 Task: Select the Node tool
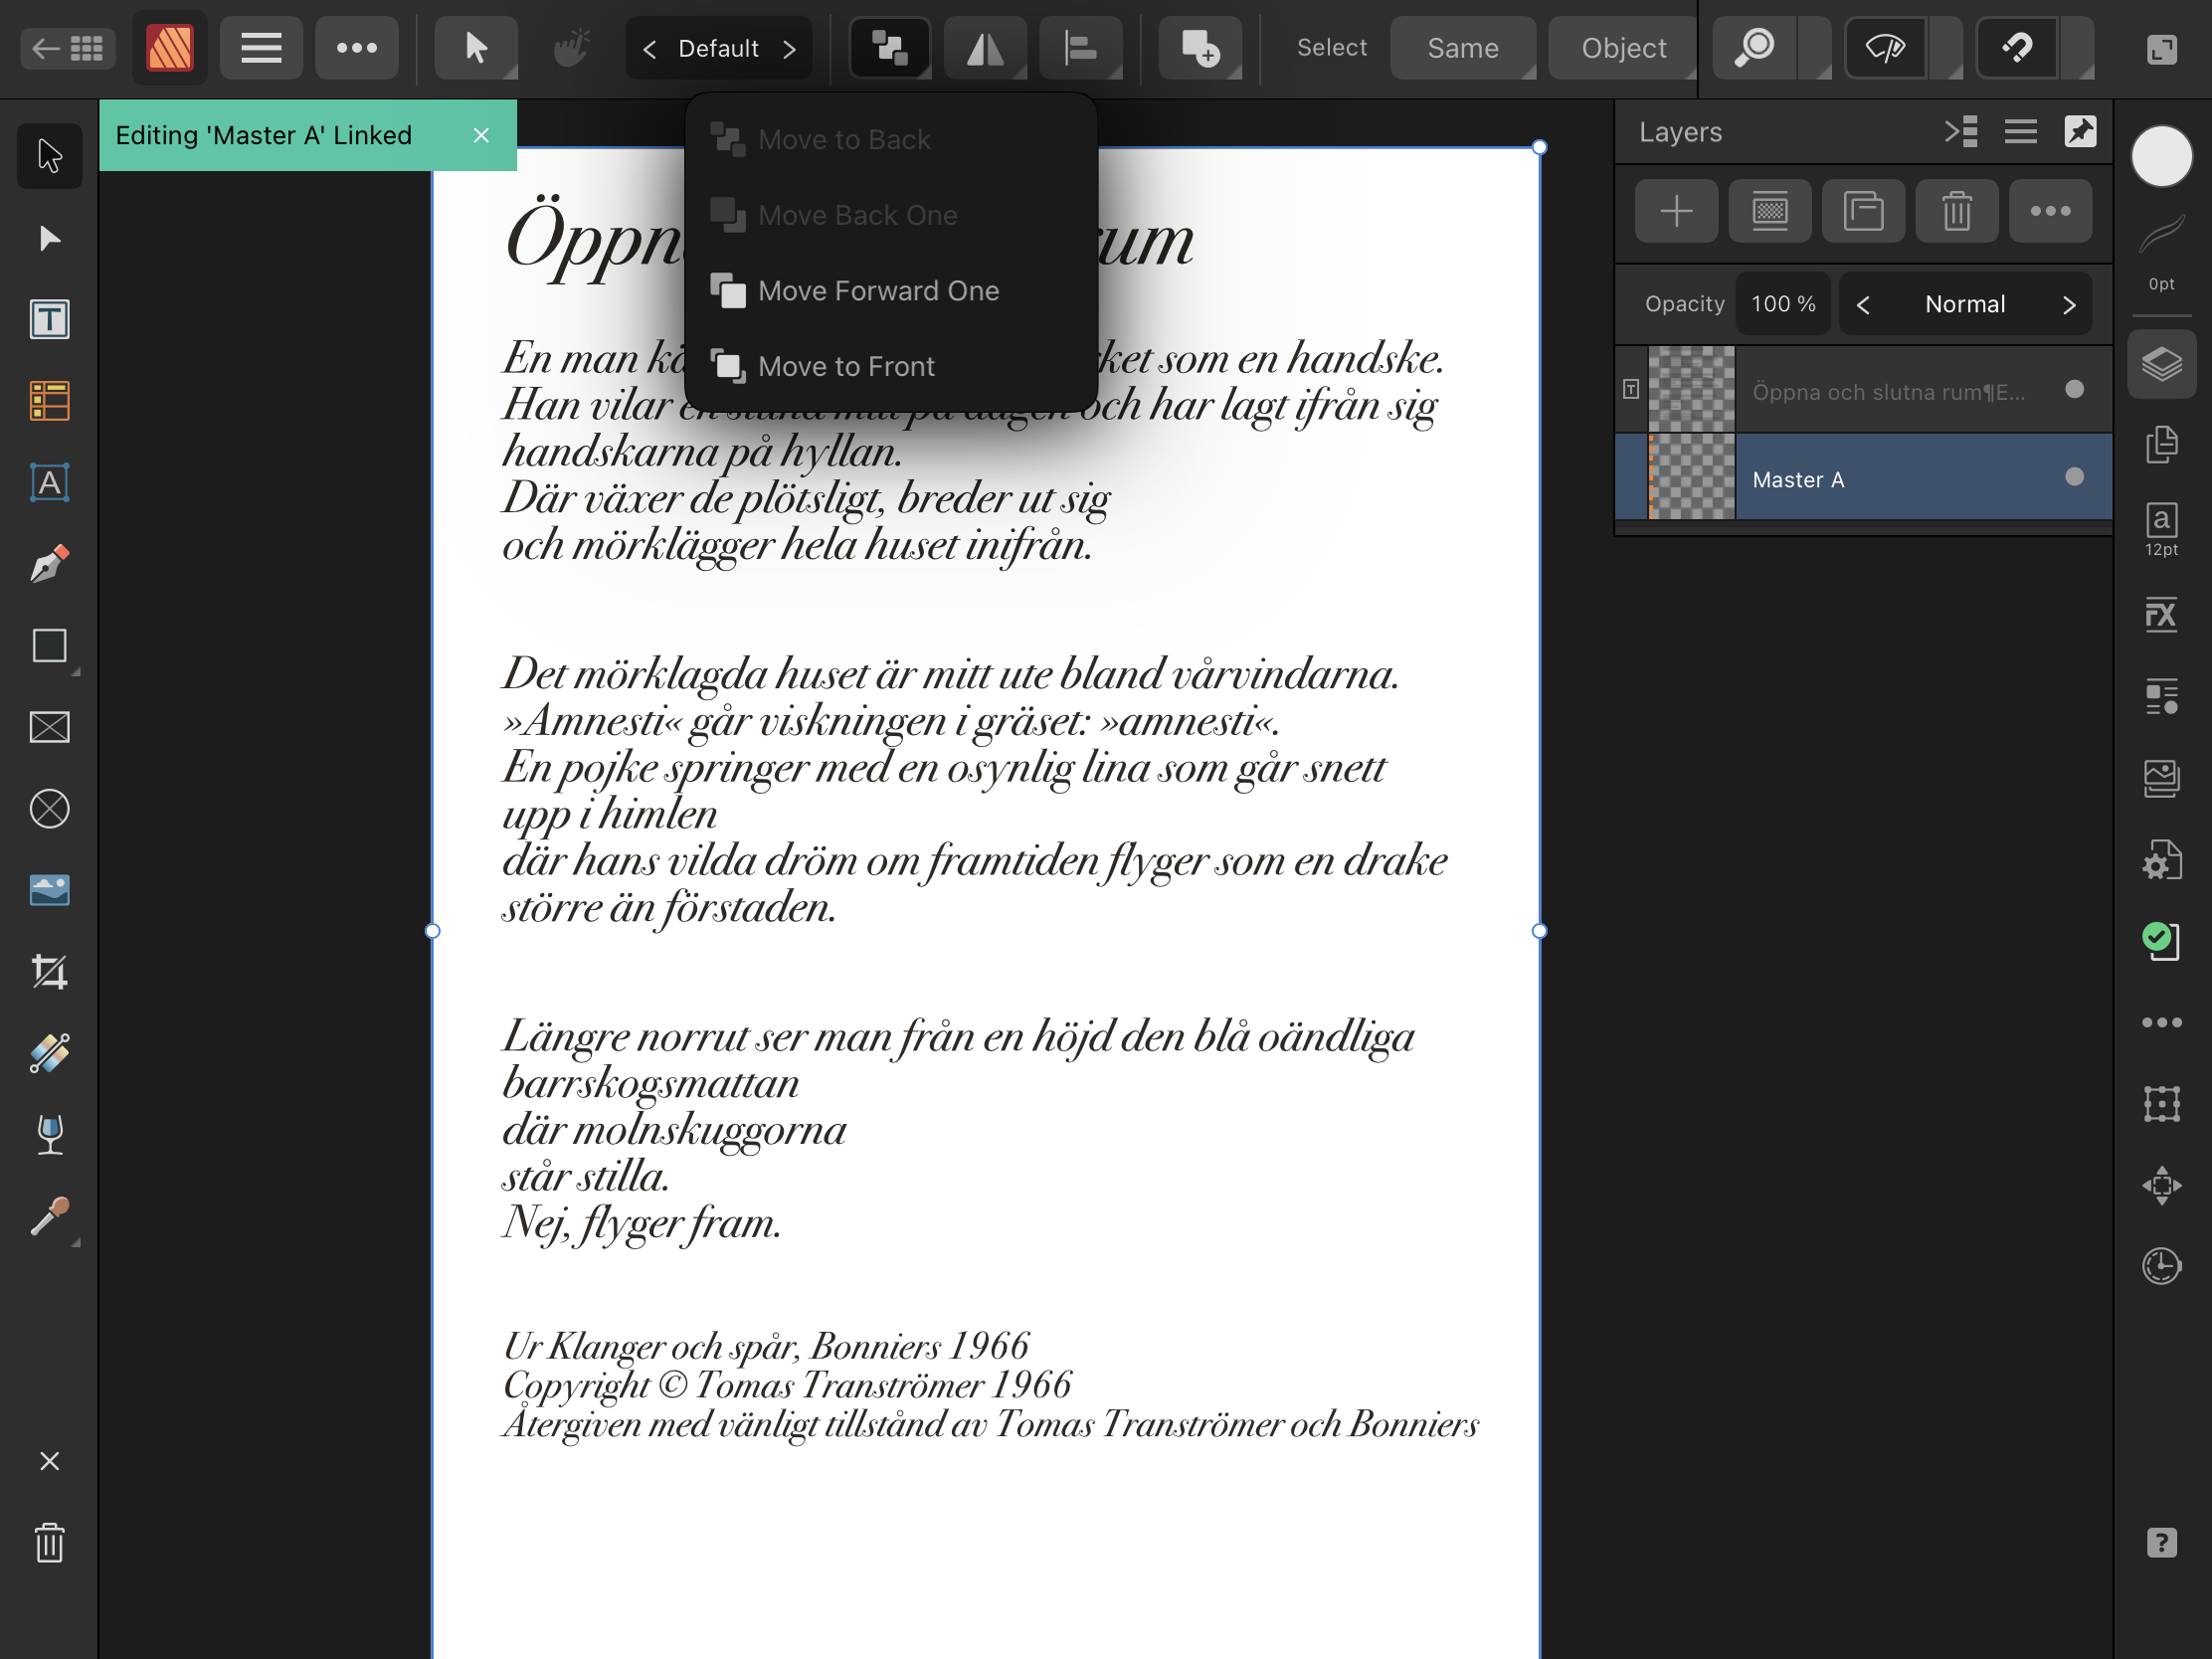tap(49, 238)
